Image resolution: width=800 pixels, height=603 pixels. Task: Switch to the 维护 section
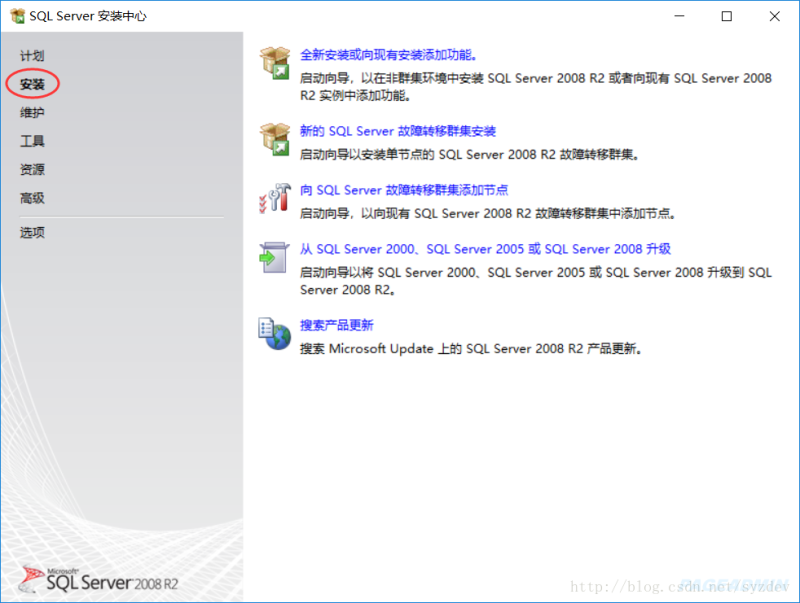(x=32, y=112)
